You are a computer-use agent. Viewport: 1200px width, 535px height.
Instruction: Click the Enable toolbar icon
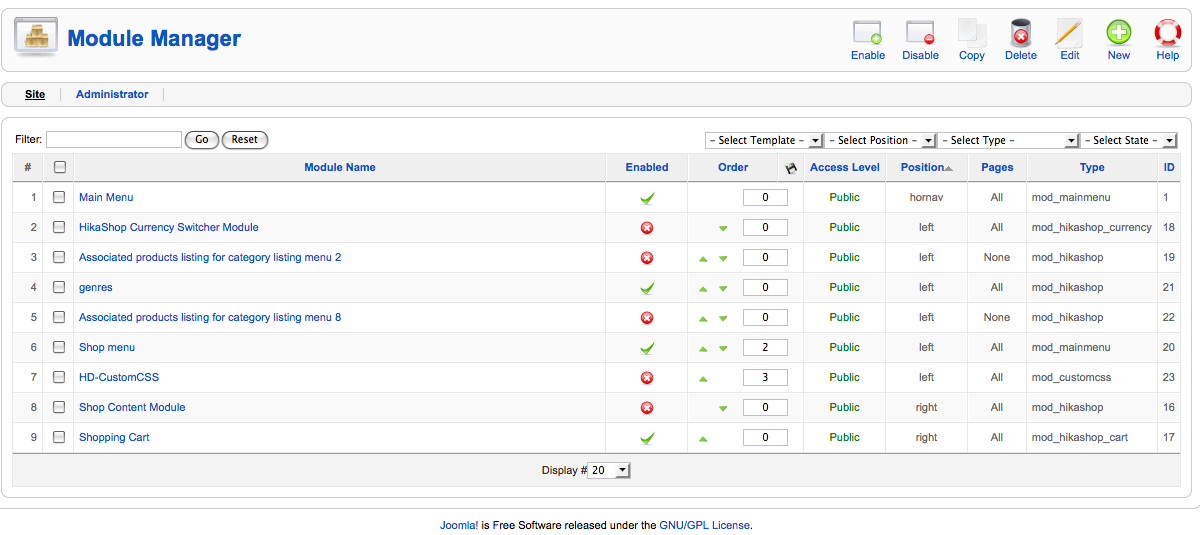pos(867,33)
